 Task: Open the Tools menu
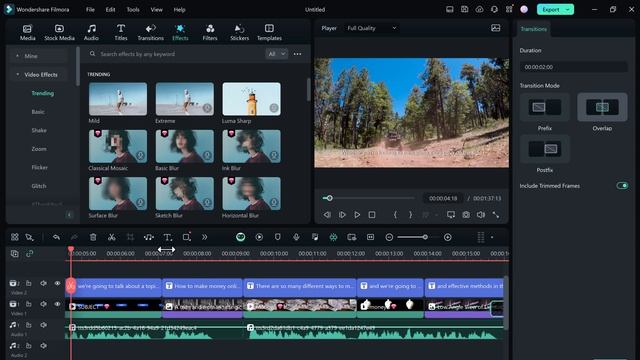133,9
